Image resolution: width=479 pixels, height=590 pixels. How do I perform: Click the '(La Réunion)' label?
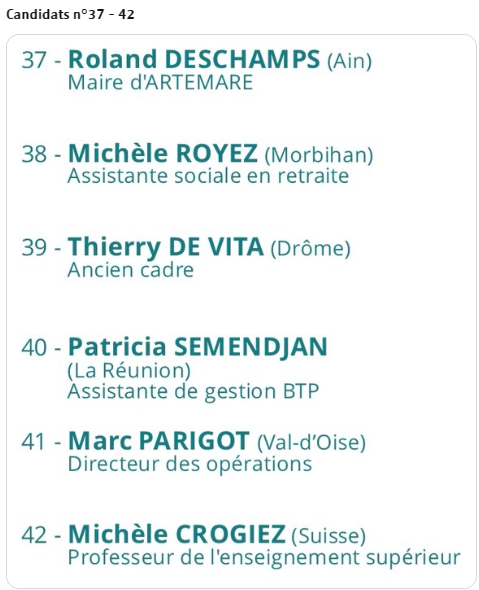pyautogui.click(x=129, y=370)
